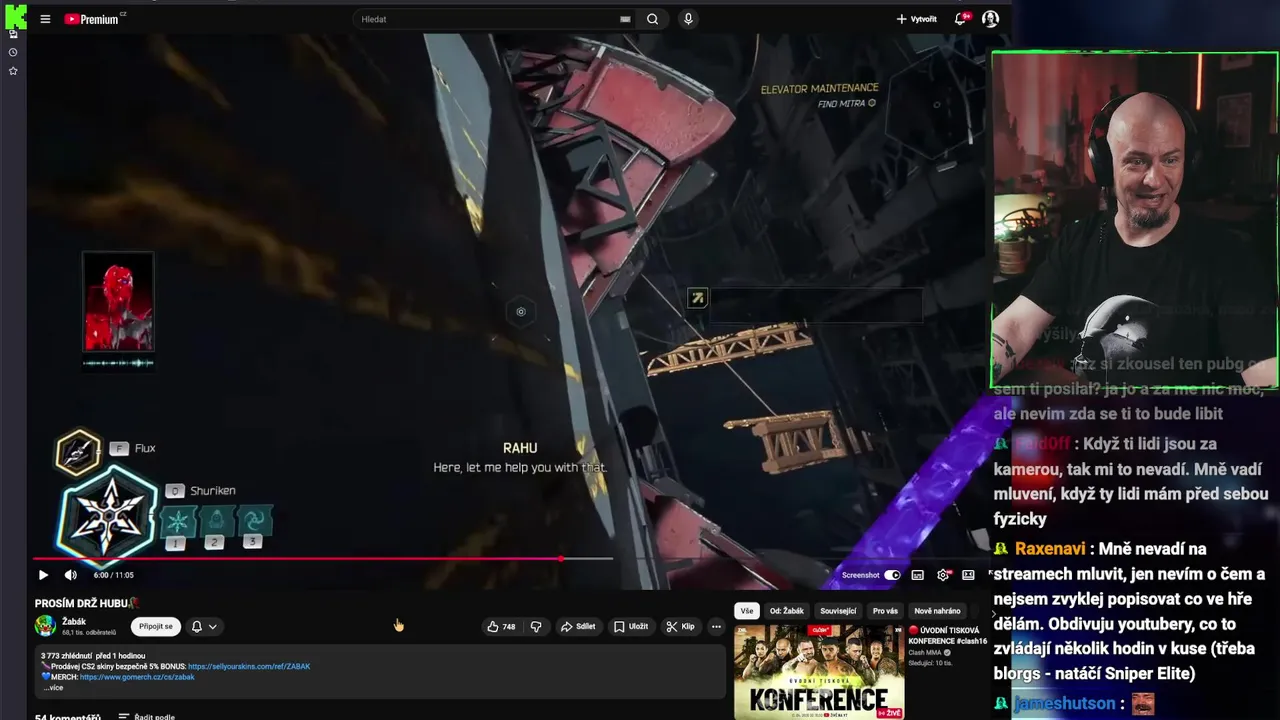This screenshot has width=1280, height=720.
Task: Open the account avatar menu
Action: (x=990, y=19)
